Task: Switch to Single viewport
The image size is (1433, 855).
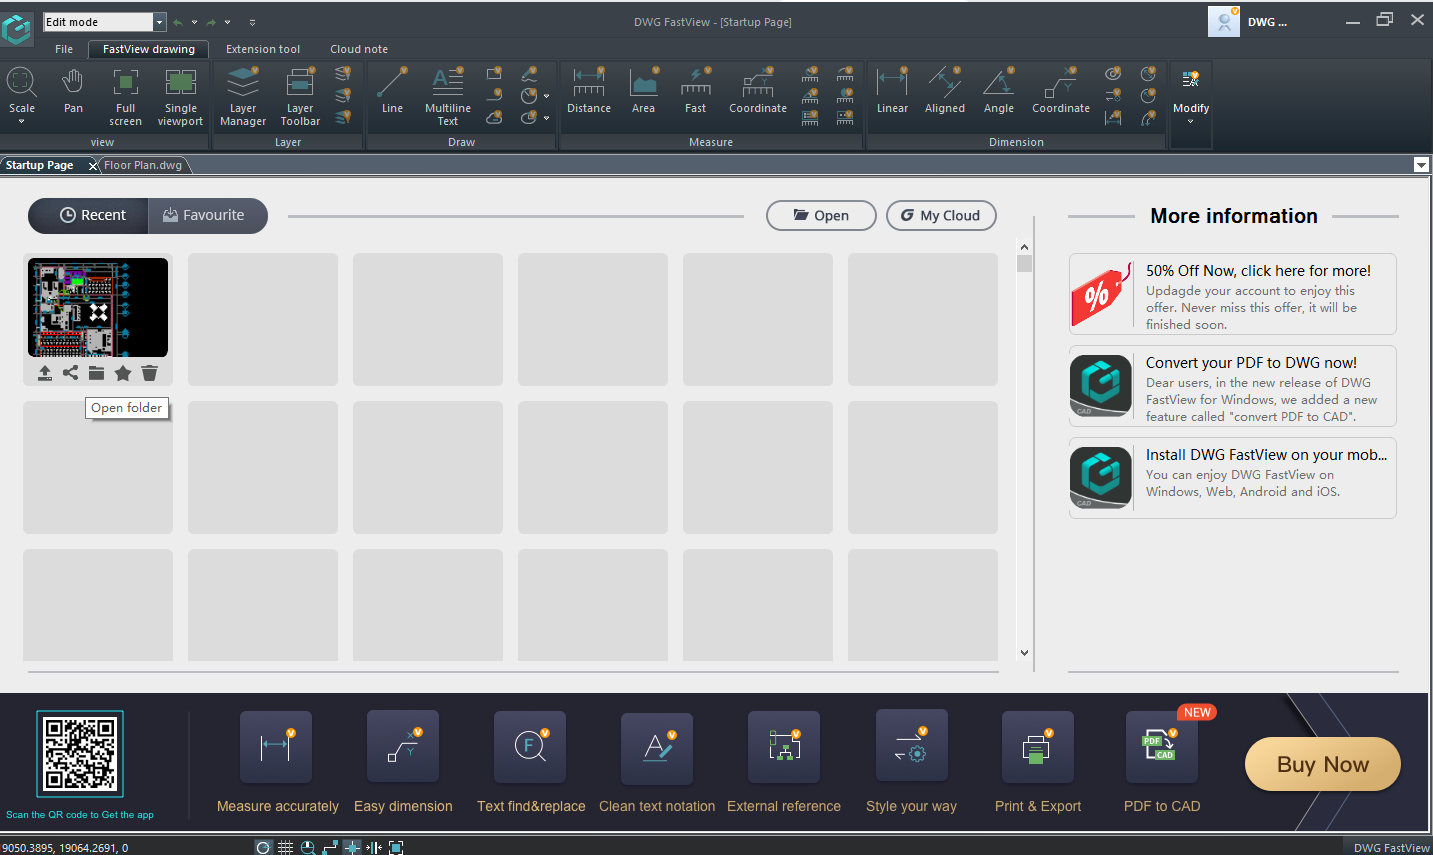Action: coord(180,97)
